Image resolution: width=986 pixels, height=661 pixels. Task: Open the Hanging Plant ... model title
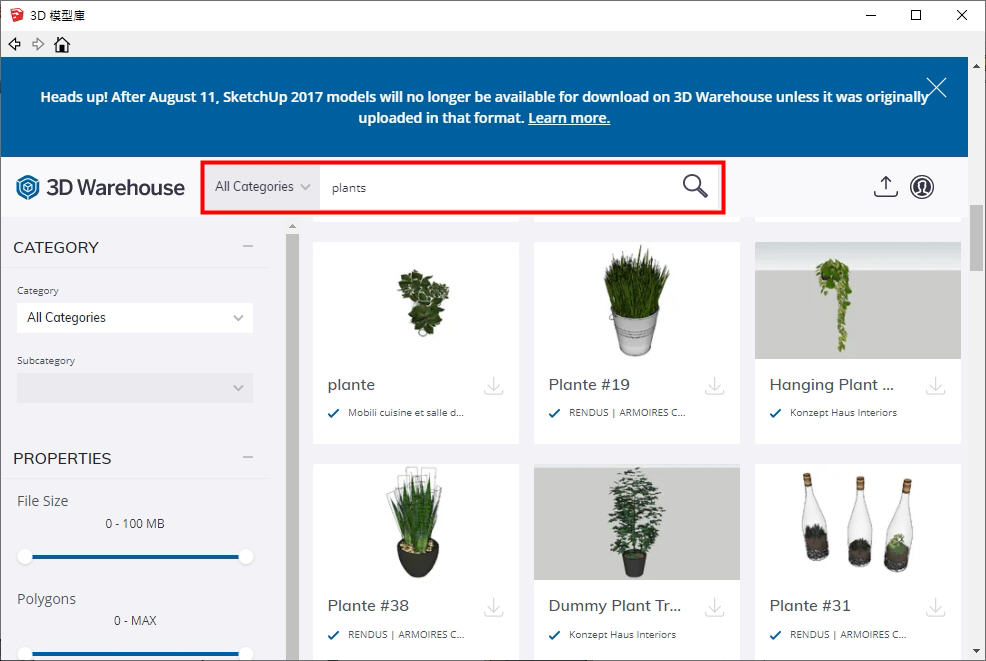point(831,385)
